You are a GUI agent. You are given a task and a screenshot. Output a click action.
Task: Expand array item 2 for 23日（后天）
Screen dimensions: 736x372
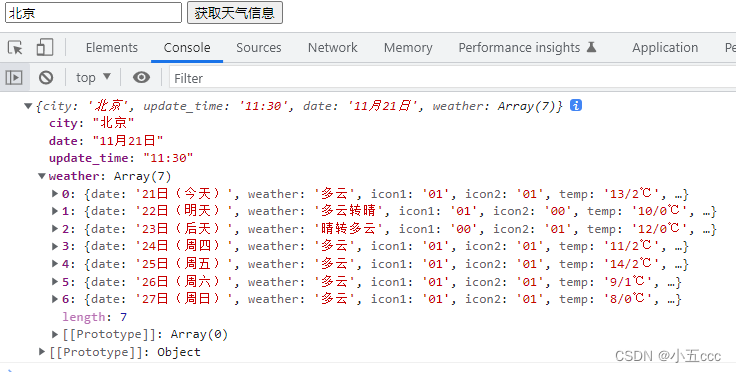pyautogui.click(x=55, y=228)
